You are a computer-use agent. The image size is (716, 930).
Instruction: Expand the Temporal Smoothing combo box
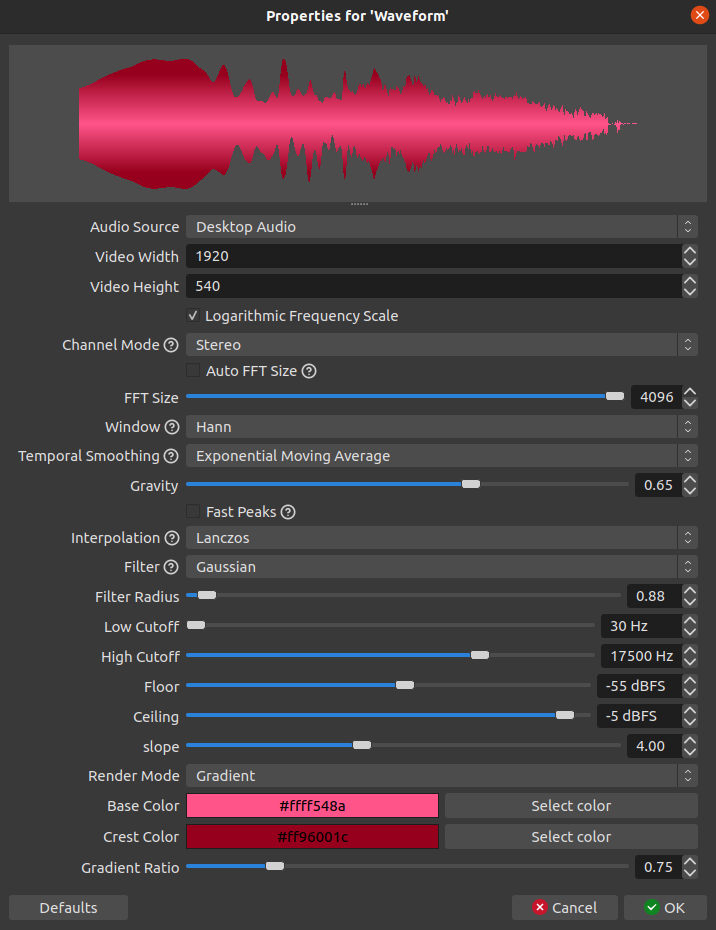(441, 456)
